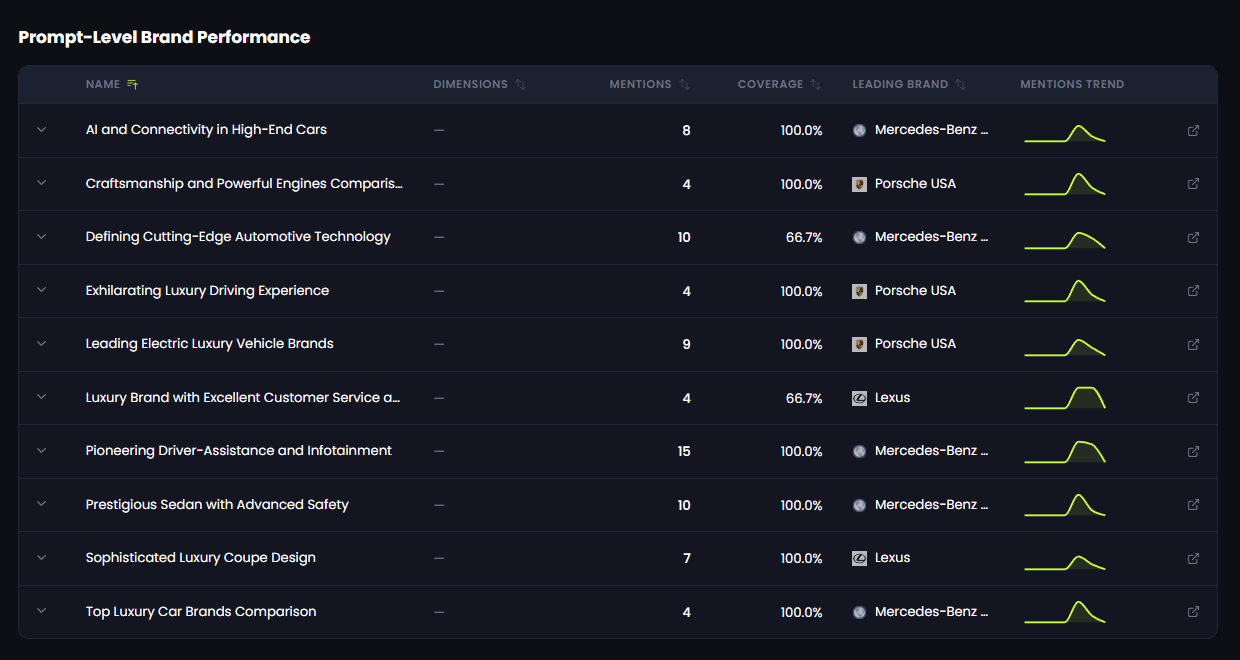Click the mentions sparkline for Pioneering Driver-Assistance
This screenshot has height=660, width=1240.
[x=1064, y=452]
